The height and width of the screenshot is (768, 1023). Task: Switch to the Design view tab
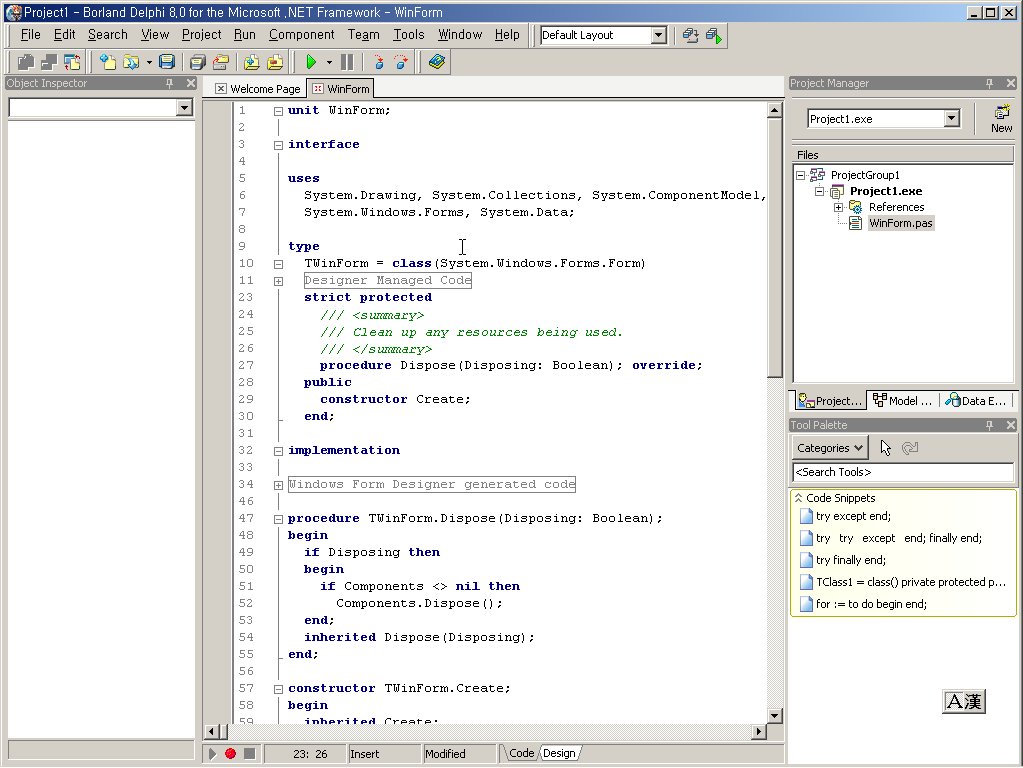pyautogui.click(x=559, y=753)
